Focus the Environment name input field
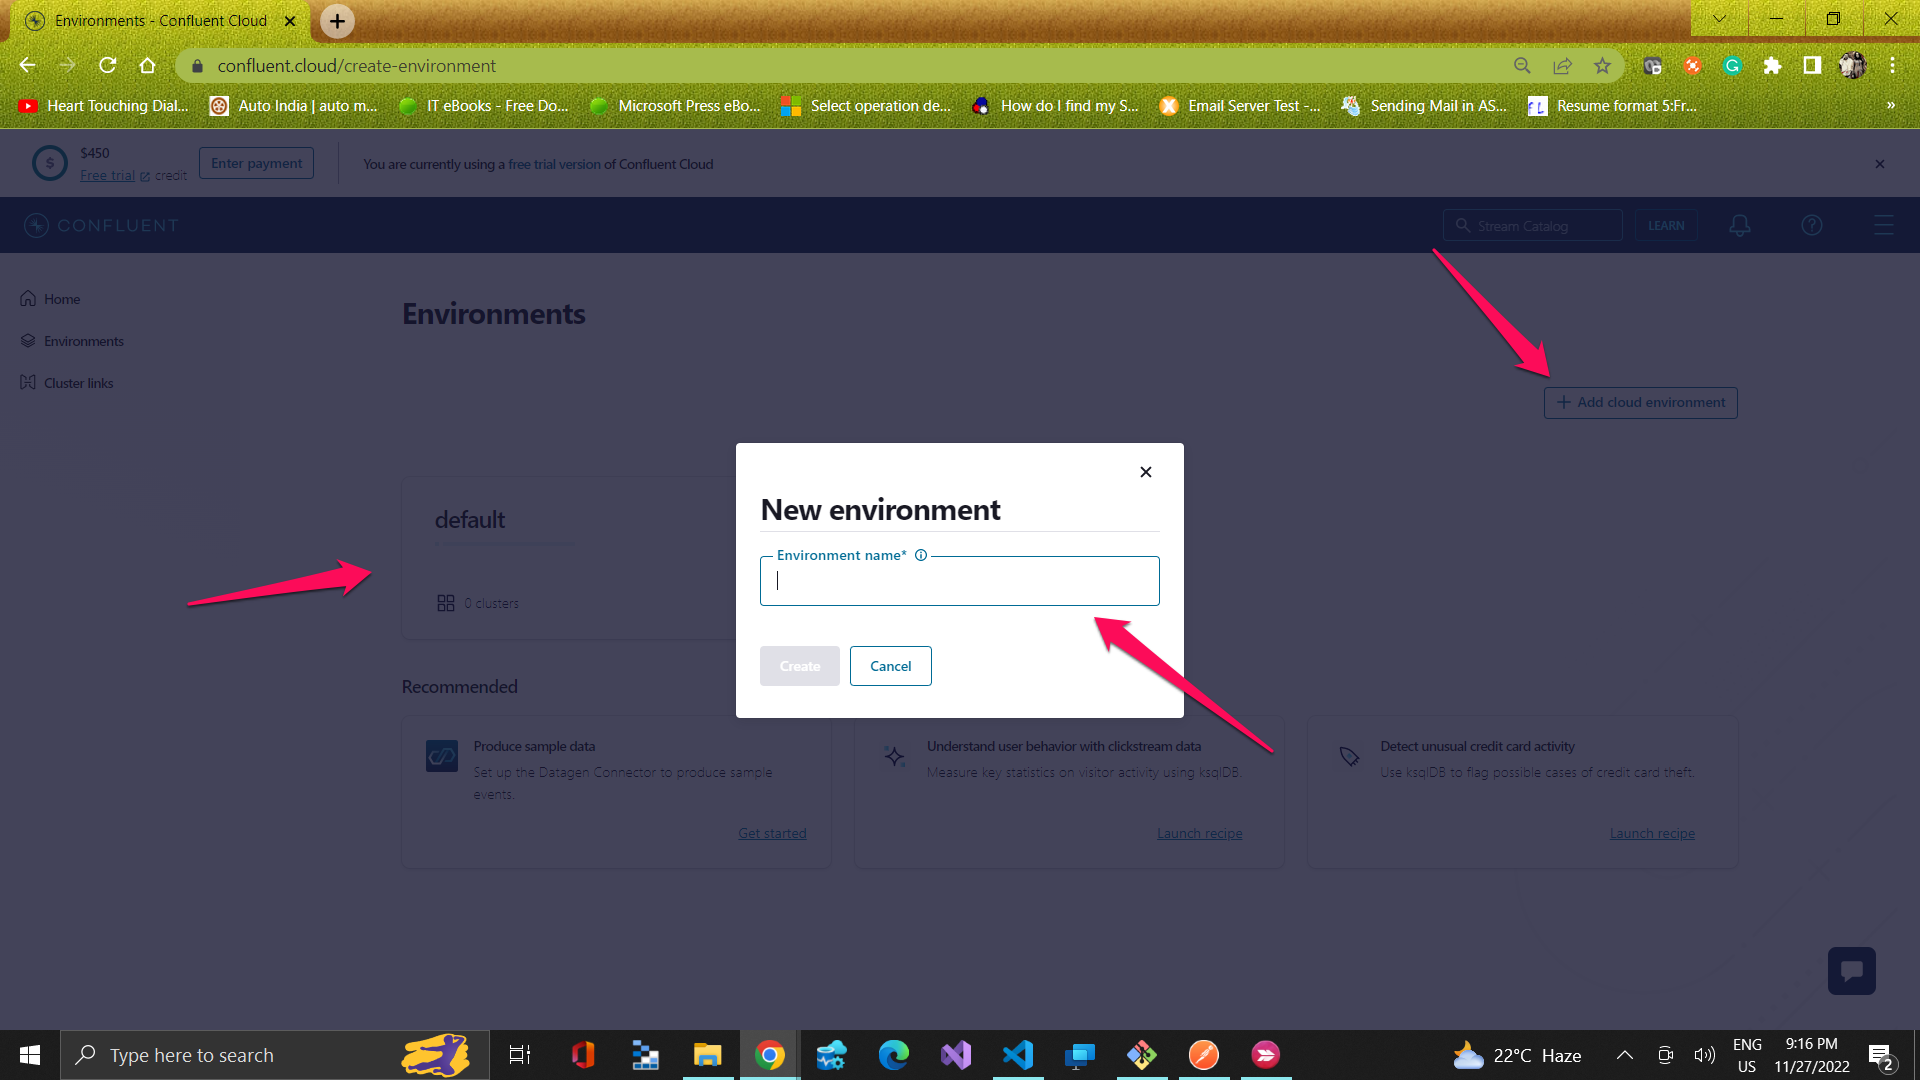This screenshot has width=1920, height=1080. [959, 580]
